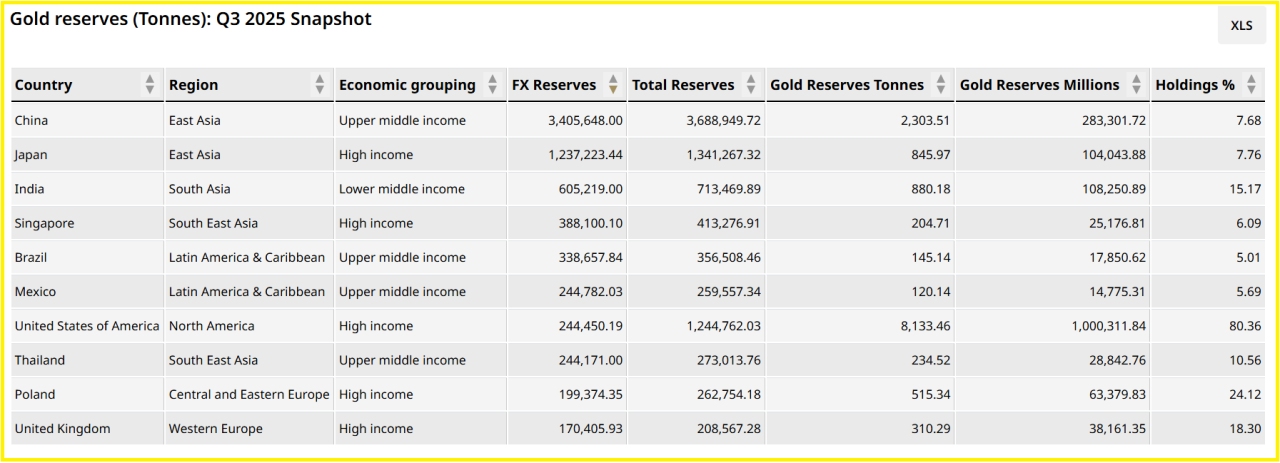Download the table using XLS button
1280x463 pixels.
[1241, 26]
